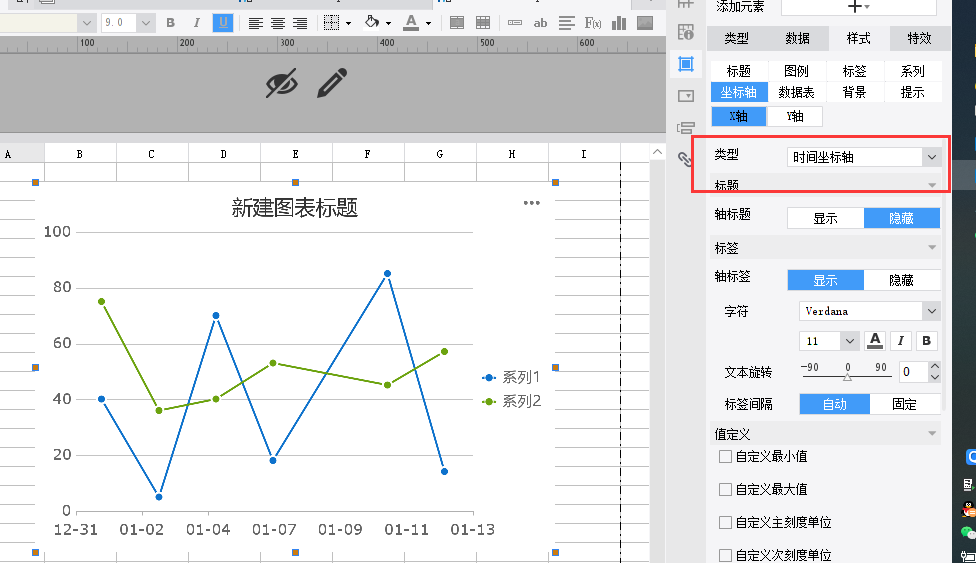
Task: Center align cell text
Action: [x=278, y=24]
